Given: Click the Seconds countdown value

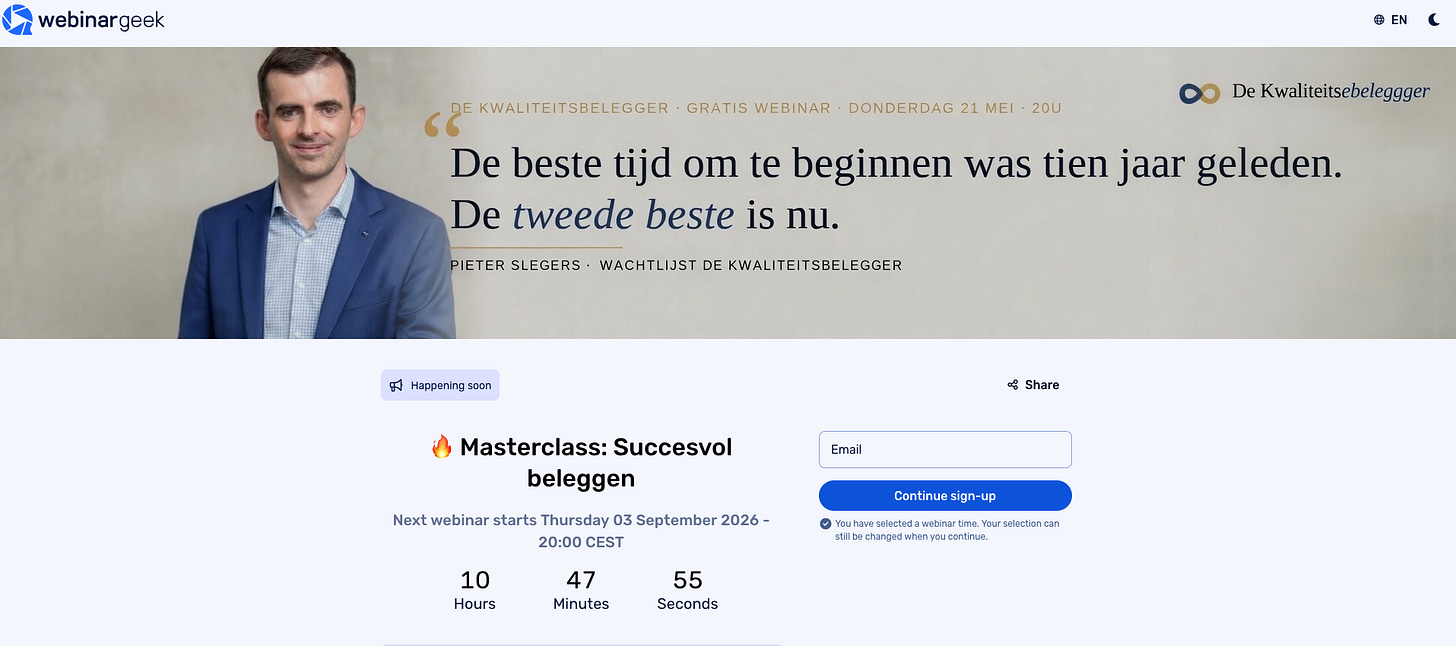Looking at the screenshot, I should click(688, 580).
